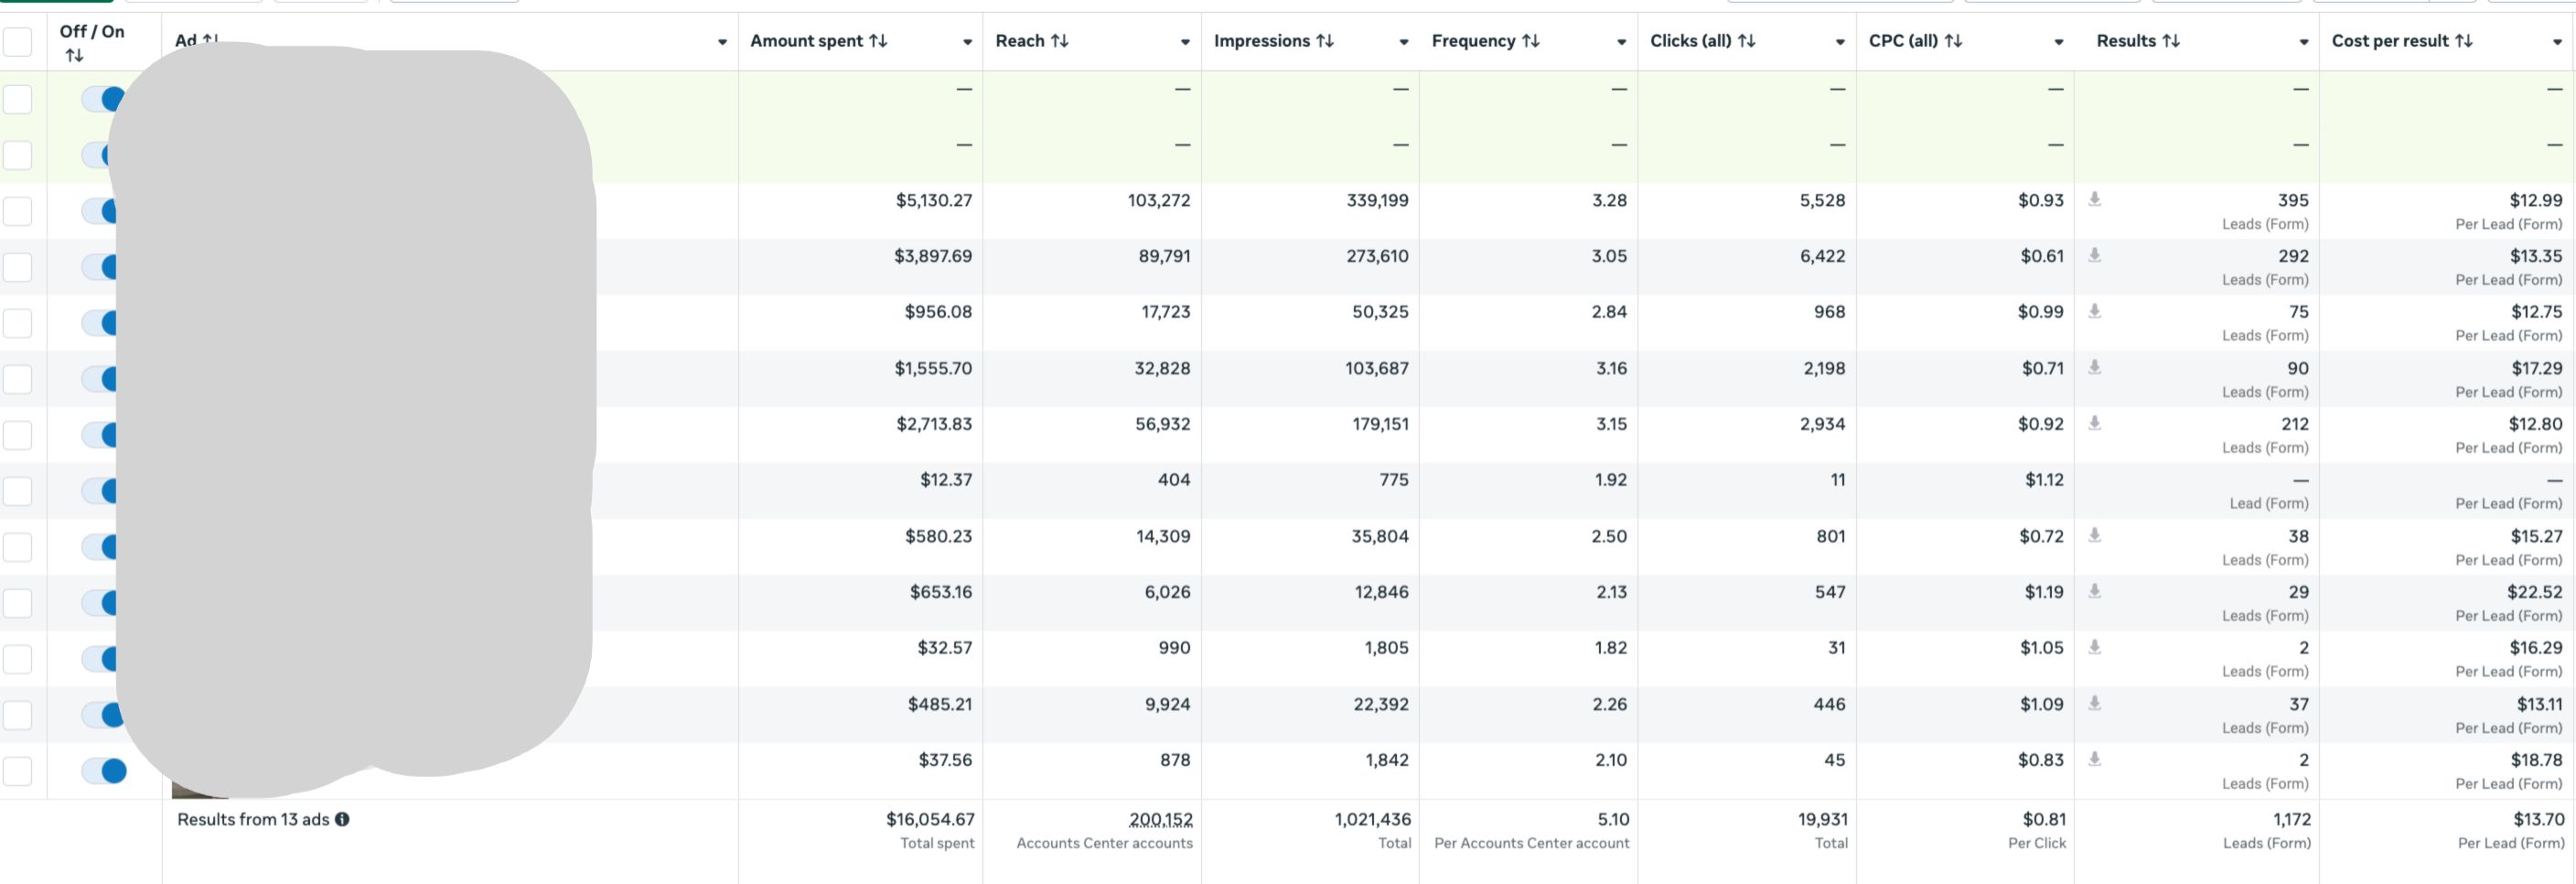Viewport: 2576px width, 884px height.
Task: Sort by Cost per result
Action: pyautogui.click(x=2463, y=41)
